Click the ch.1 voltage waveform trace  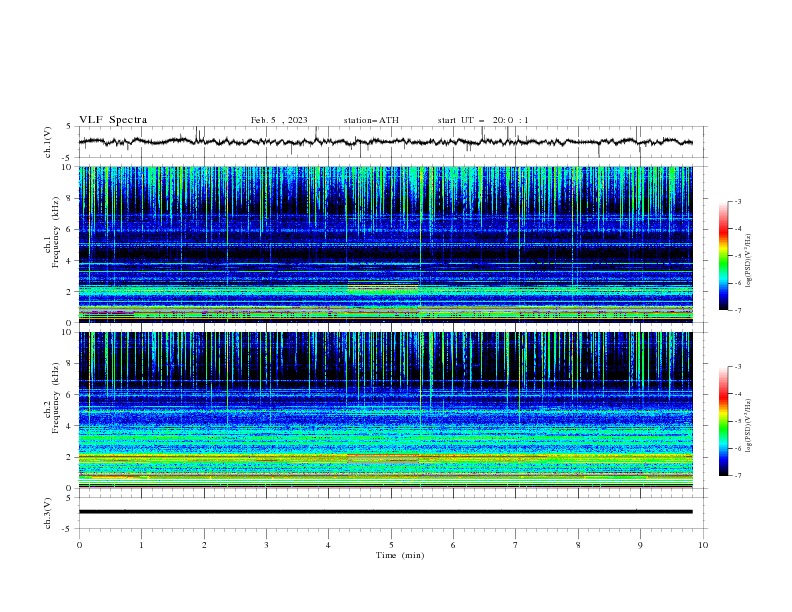click(385, 142)
